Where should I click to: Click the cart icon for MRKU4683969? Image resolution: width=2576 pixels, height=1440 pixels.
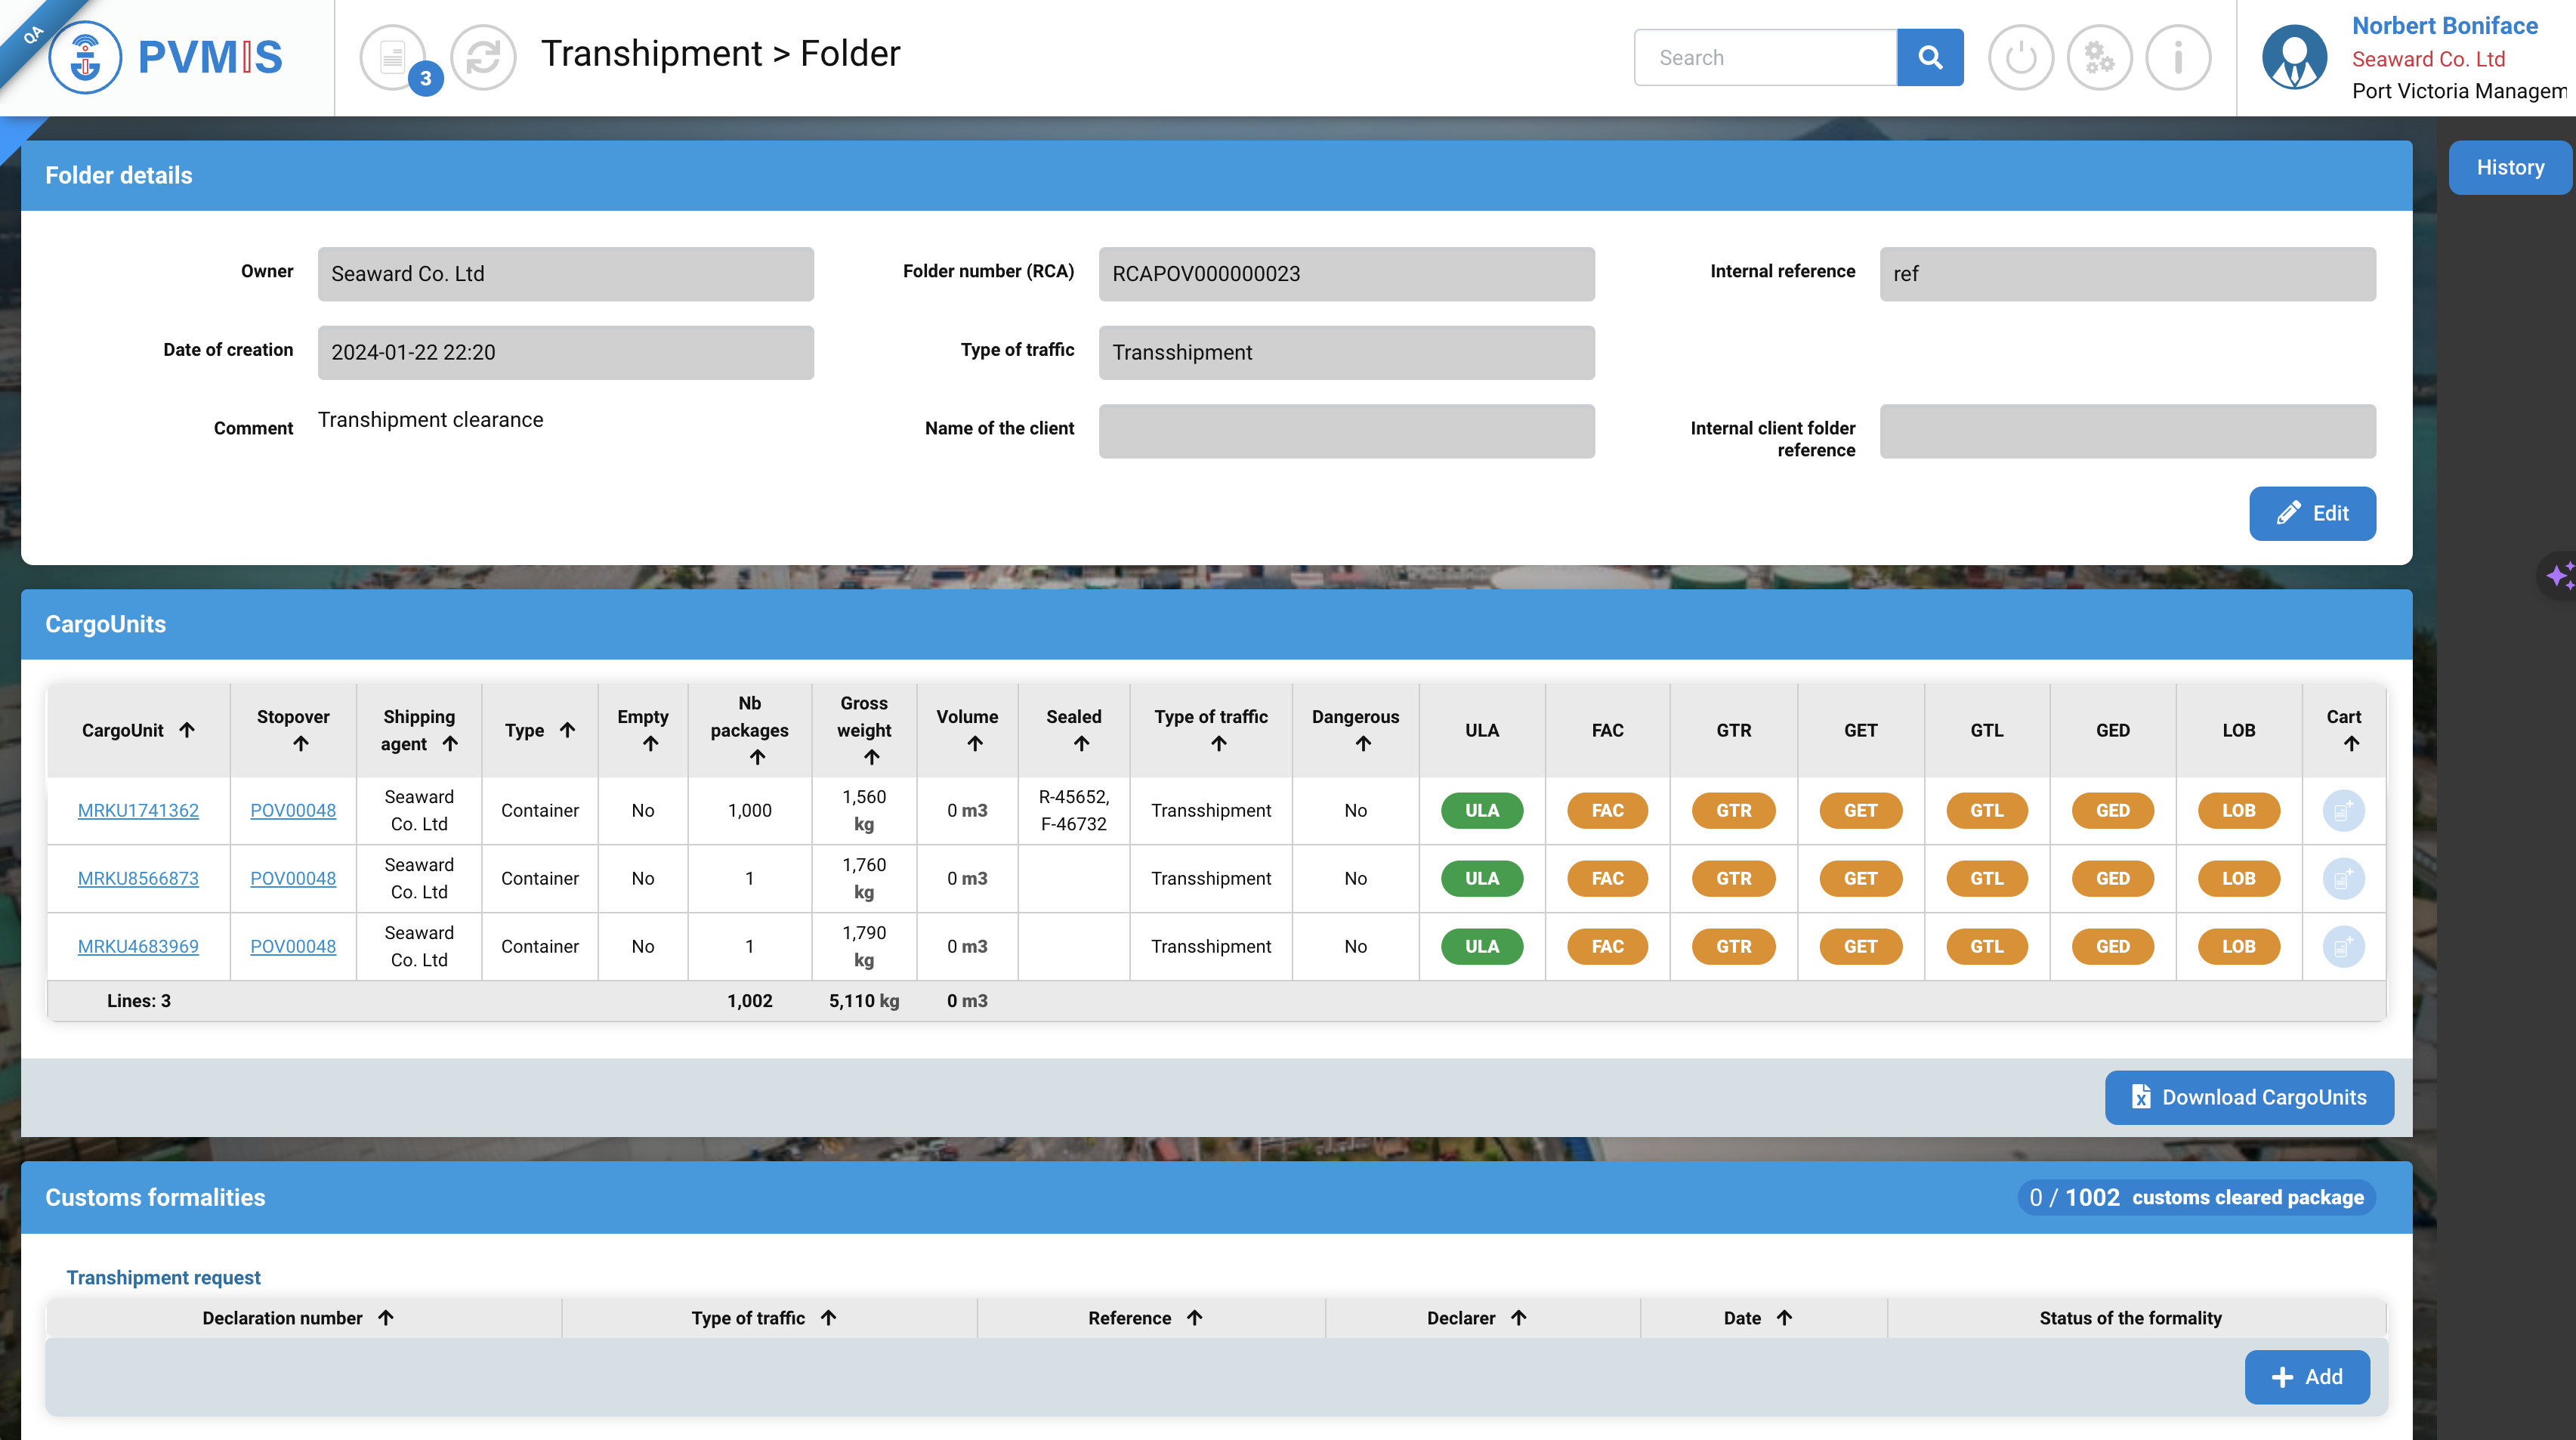pos(2343,946)
